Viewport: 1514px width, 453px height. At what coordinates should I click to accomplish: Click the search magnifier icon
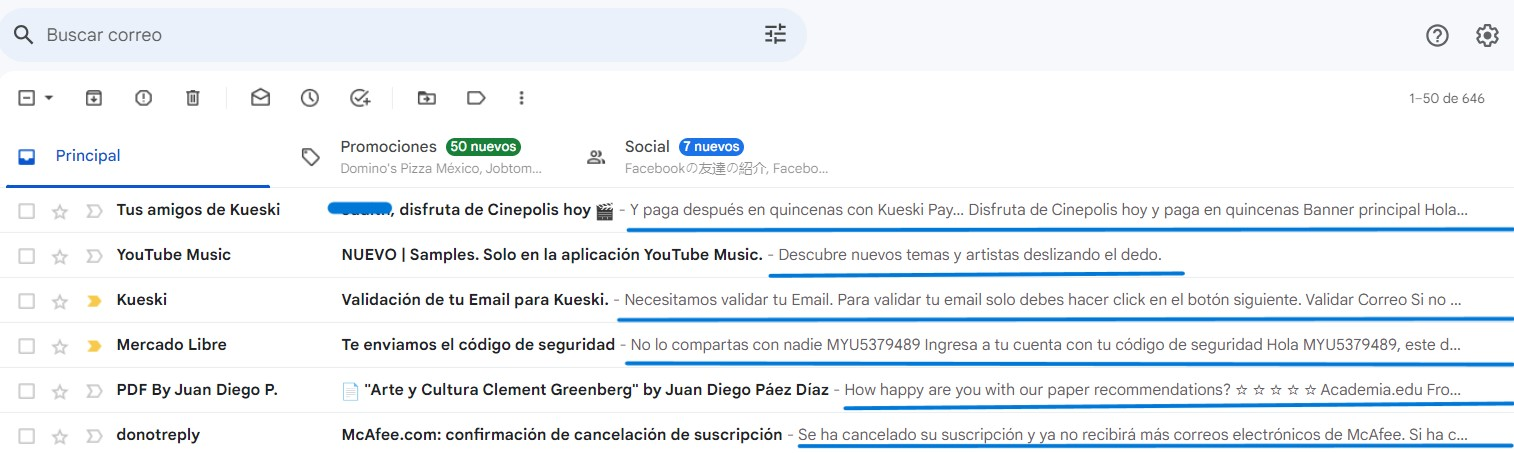point(23,35)
